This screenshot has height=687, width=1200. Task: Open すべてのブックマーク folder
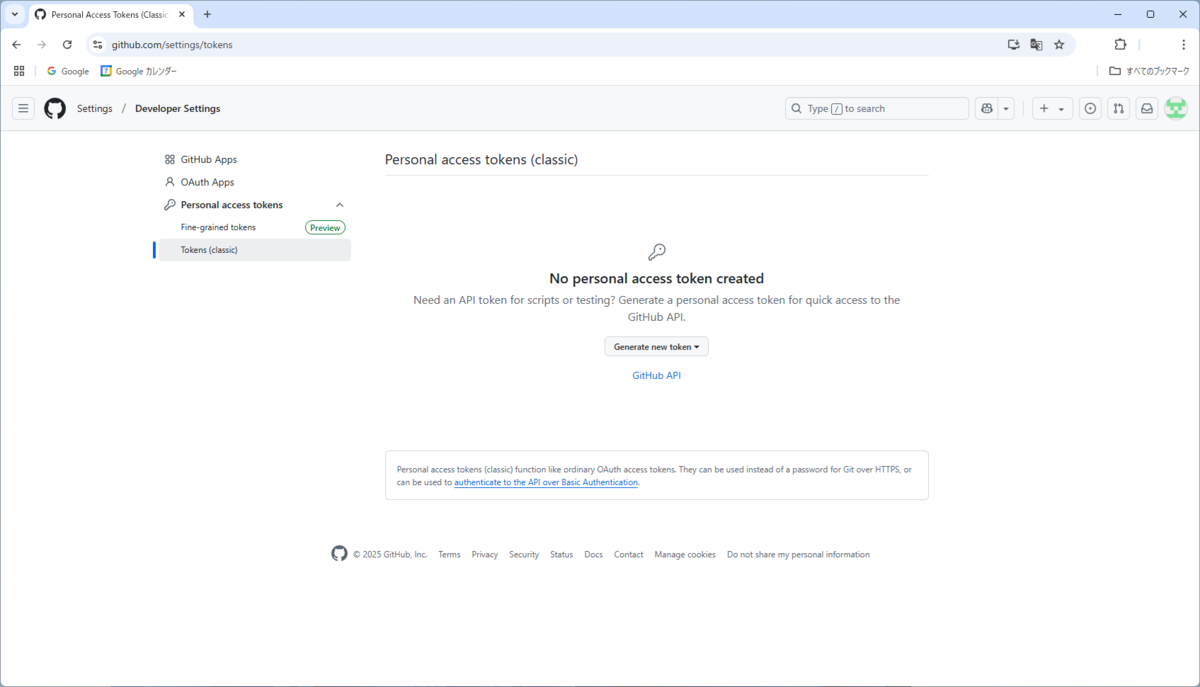[1149, 71]
